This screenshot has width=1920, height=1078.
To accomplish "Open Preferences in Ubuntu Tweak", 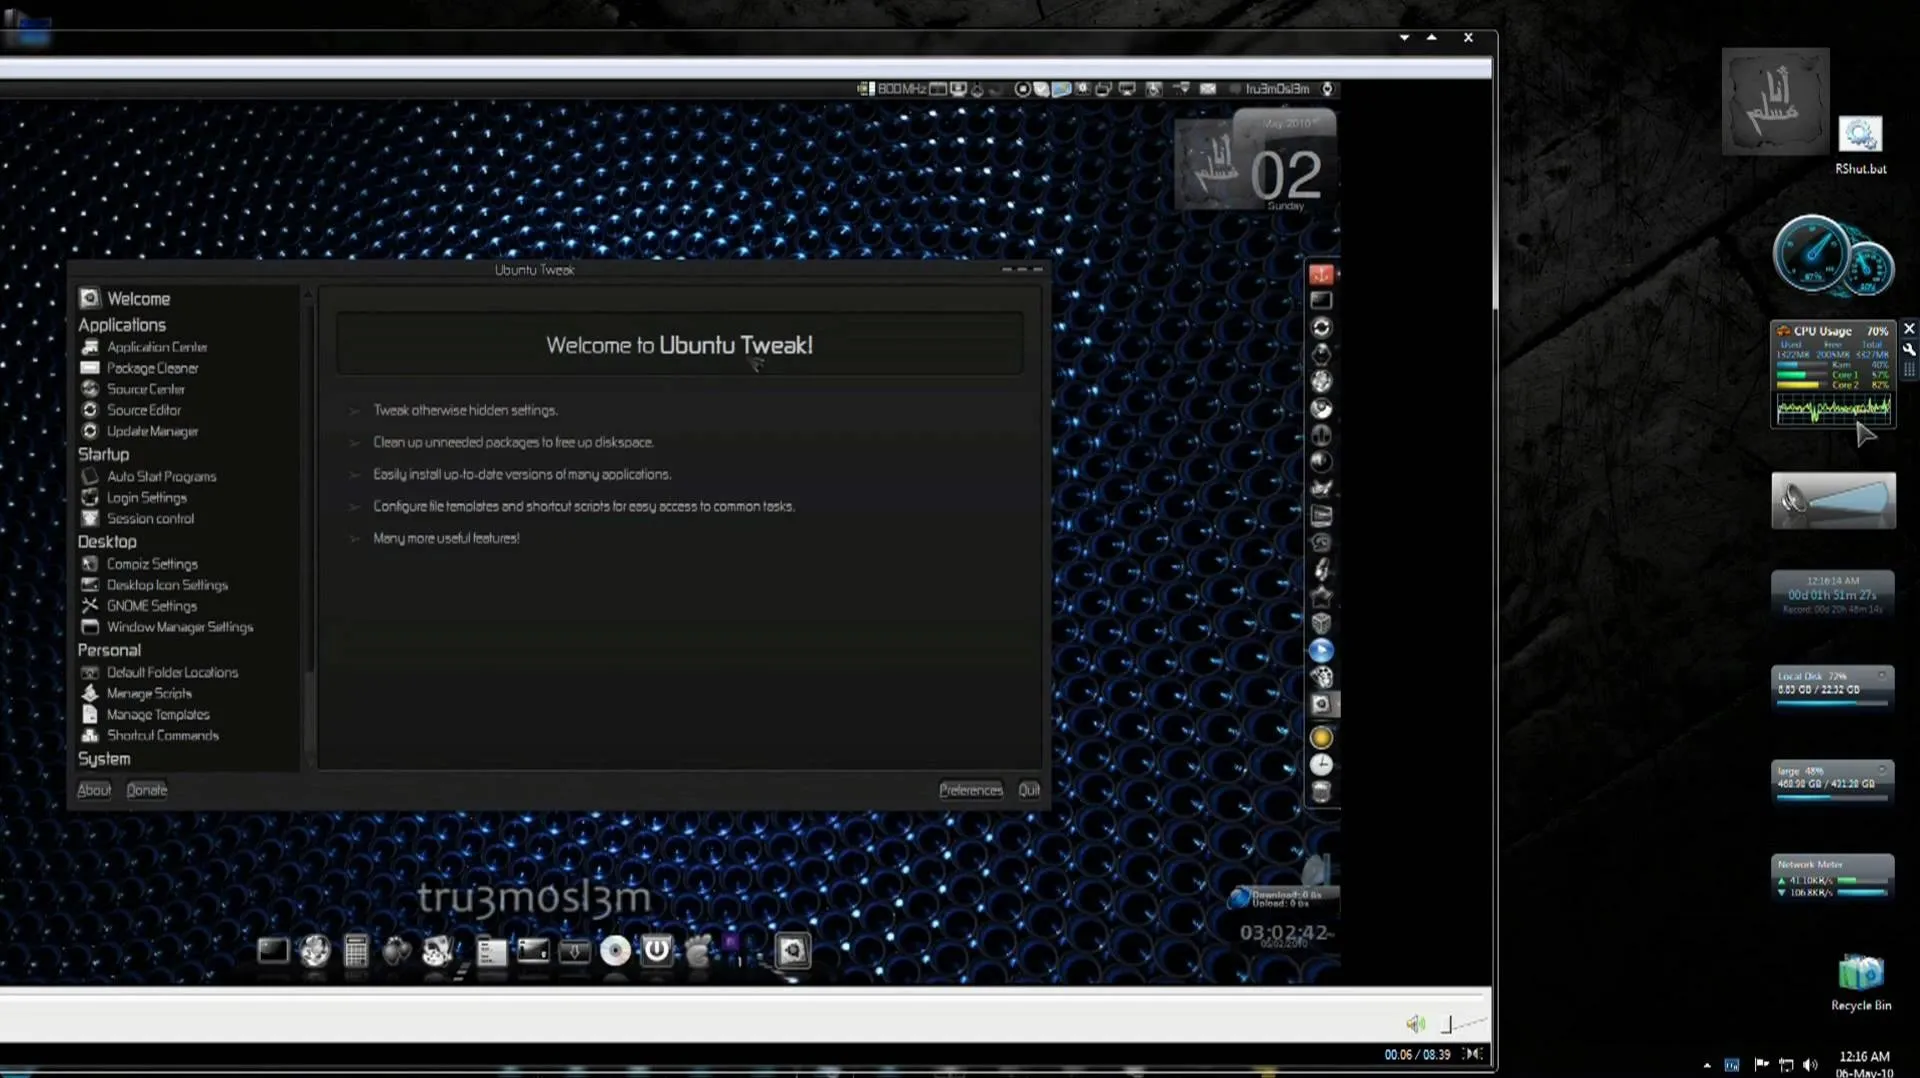I will point(970,790).
